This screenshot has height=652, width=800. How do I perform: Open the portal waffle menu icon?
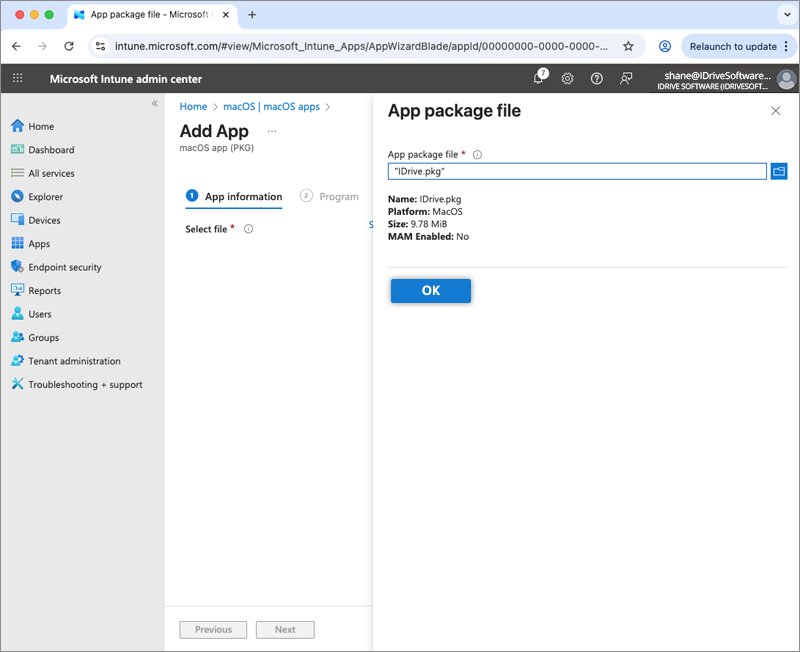(x=18, y=79)
